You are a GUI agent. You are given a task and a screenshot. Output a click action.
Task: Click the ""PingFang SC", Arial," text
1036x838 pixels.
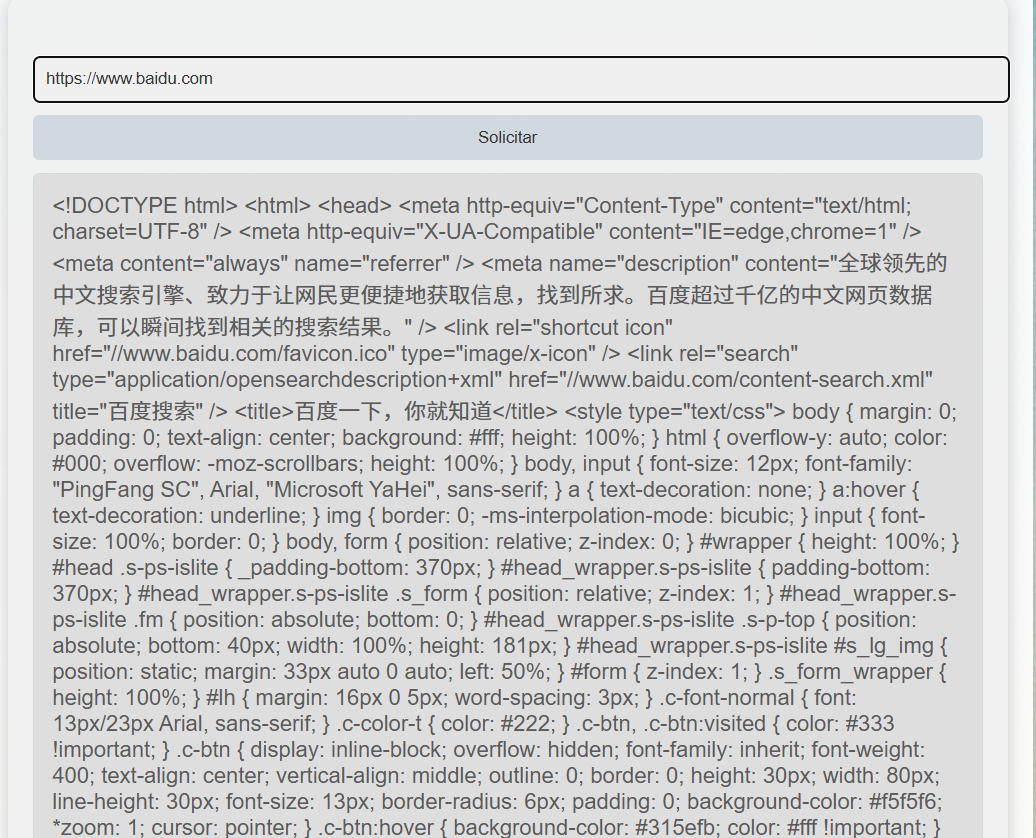[x=155, y=490]
